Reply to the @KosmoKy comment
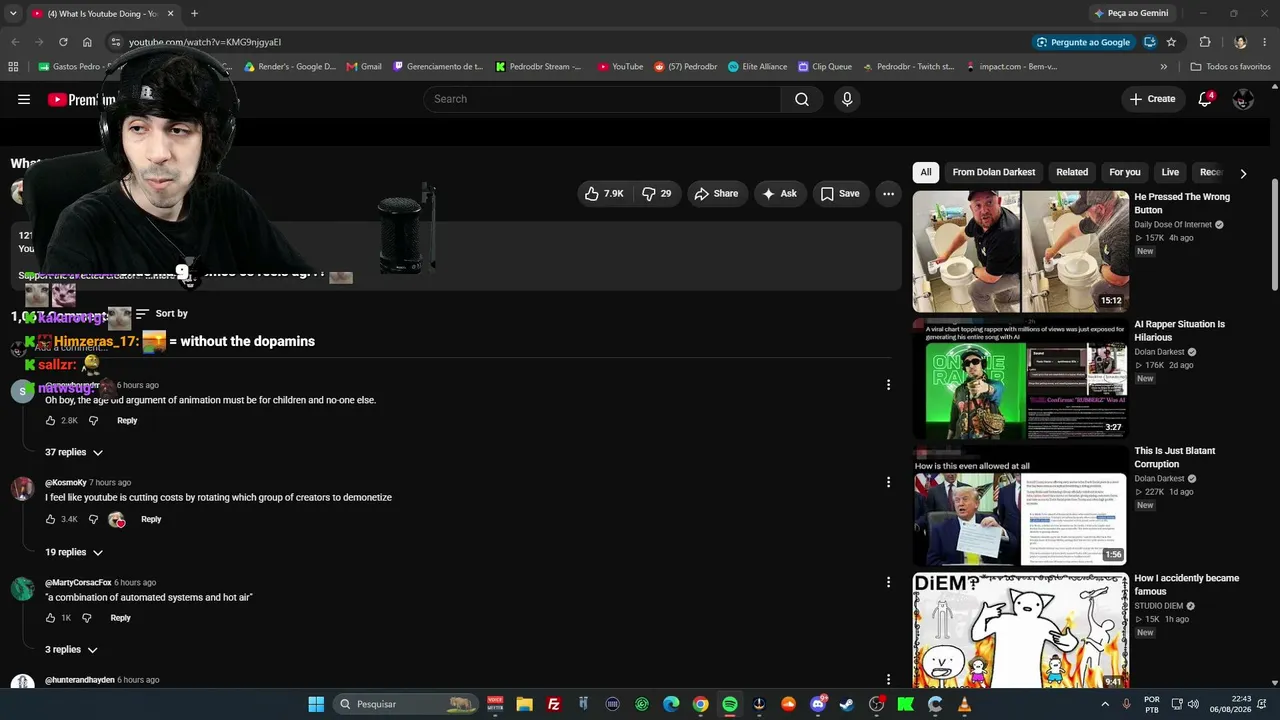1280x720 pixels. [151, 519]
